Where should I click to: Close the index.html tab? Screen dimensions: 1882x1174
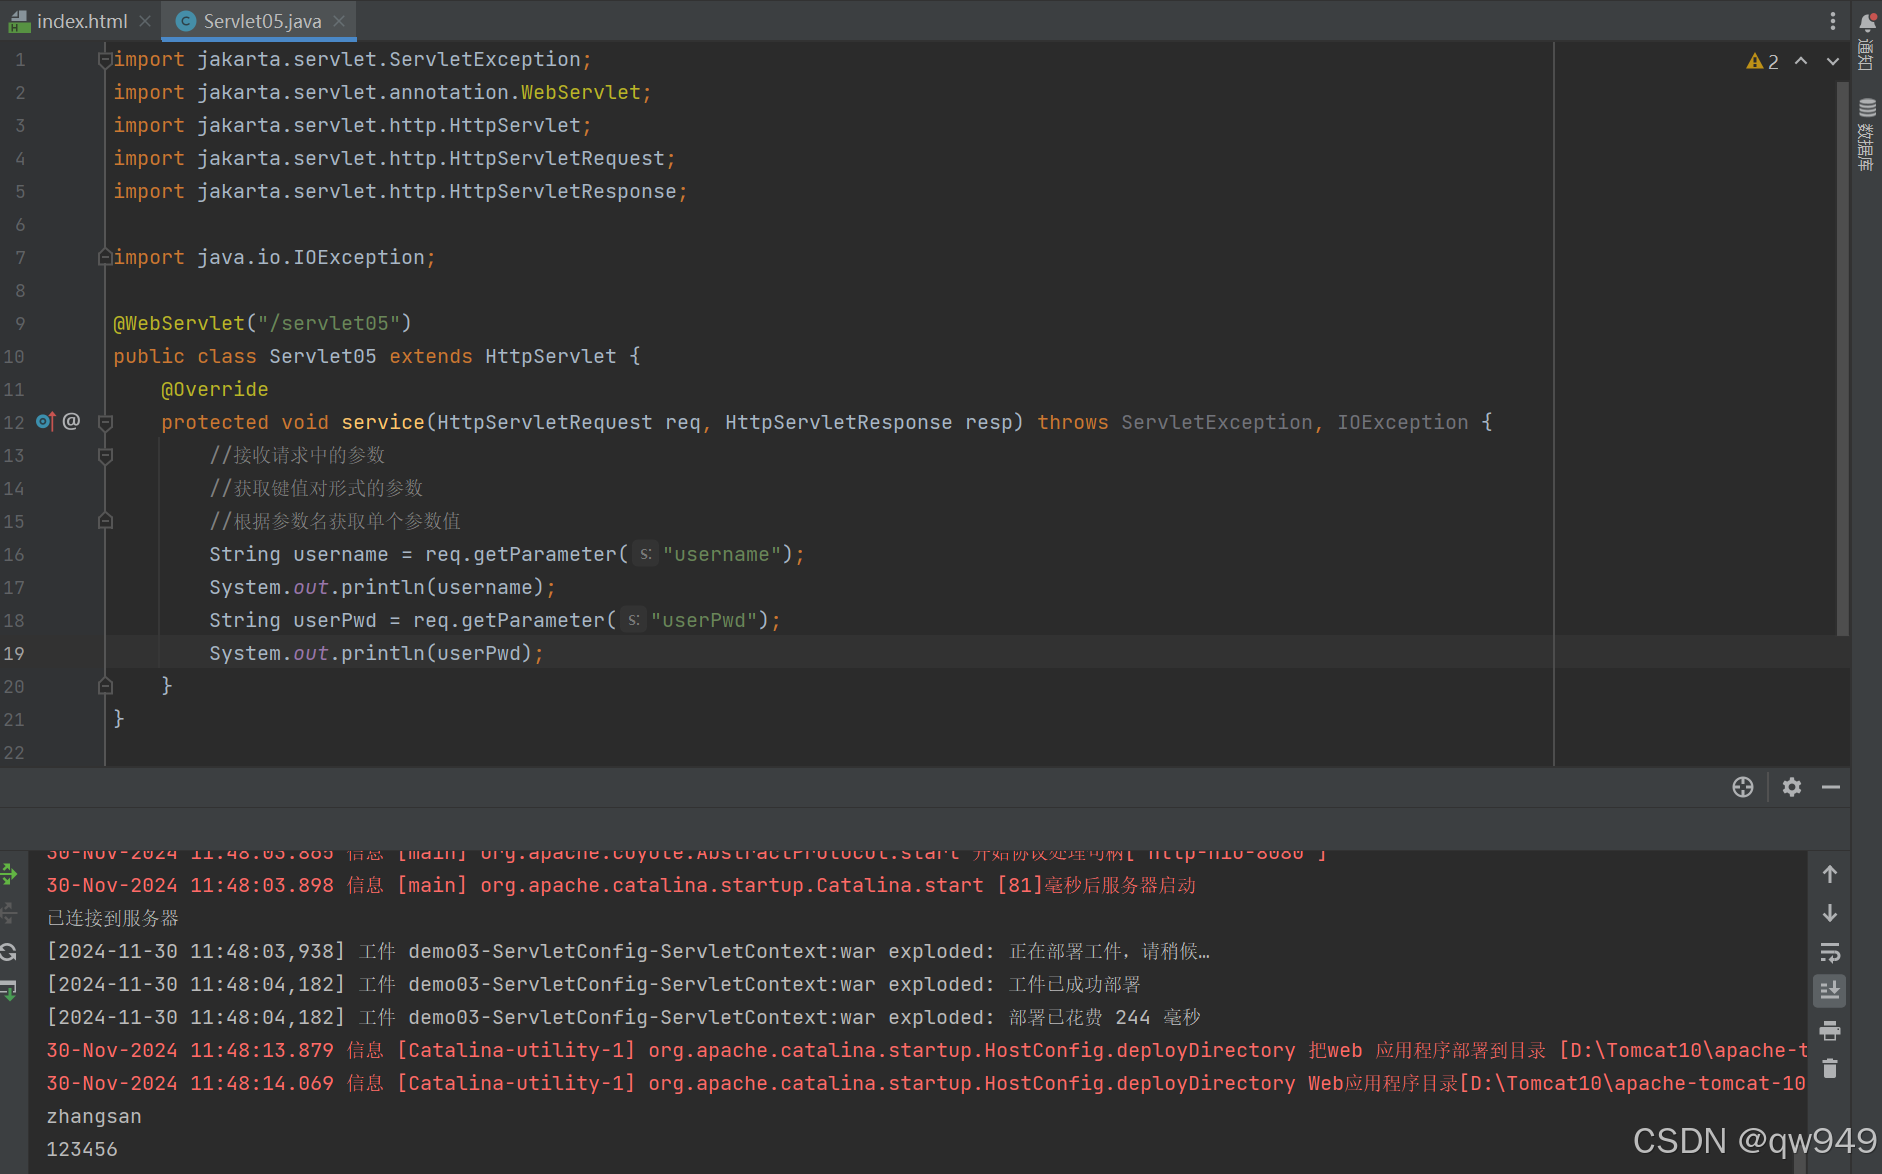145,21
